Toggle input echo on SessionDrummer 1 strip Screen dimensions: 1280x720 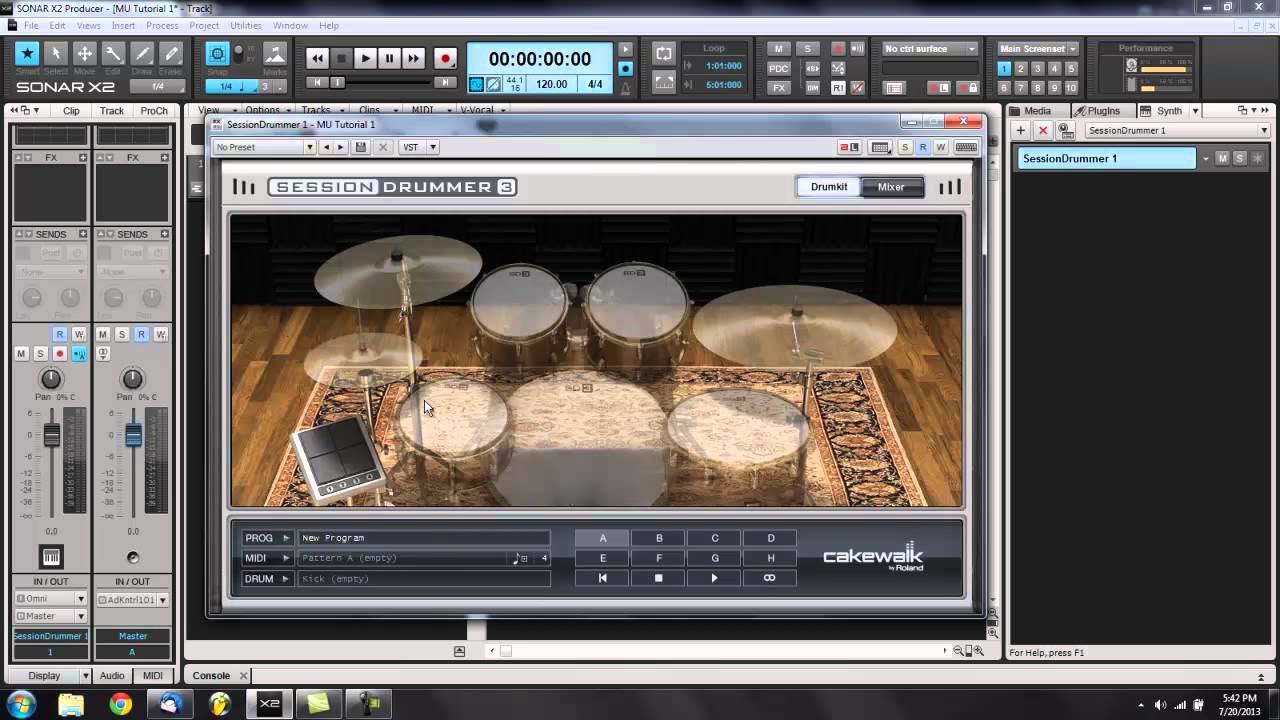click(x=79, y=354)
